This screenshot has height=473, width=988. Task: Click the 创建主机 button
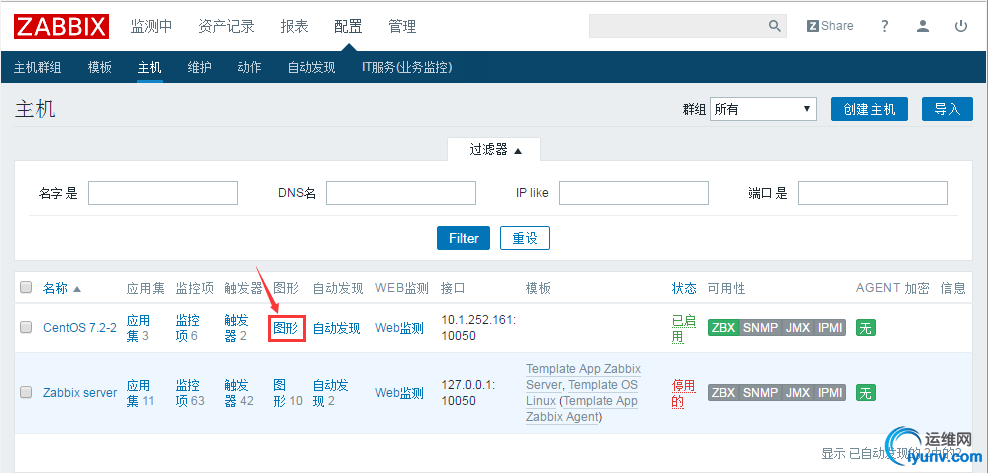coord(870,109)
